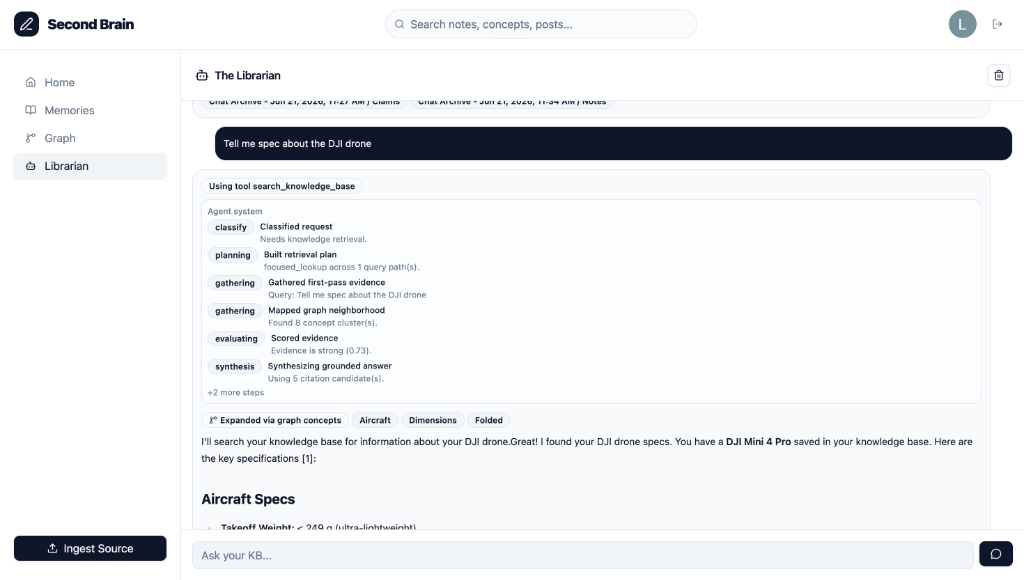Click the synthesis step tag
Viewport: 1024px width, 580px height.
(234, 366)
